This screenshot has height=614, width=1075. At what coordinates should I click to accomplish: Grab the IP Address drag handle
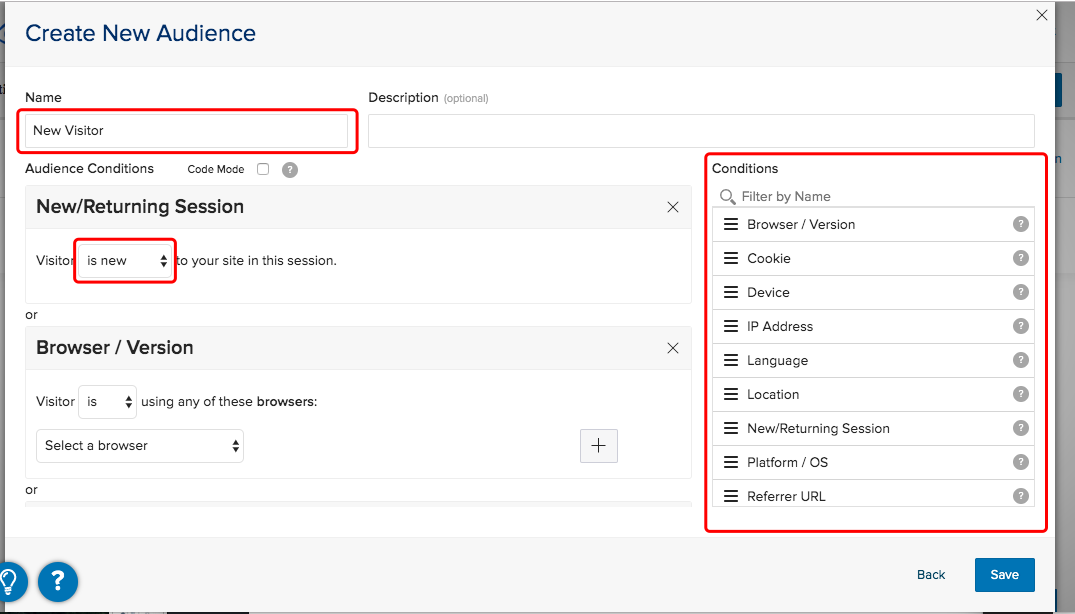731,326
